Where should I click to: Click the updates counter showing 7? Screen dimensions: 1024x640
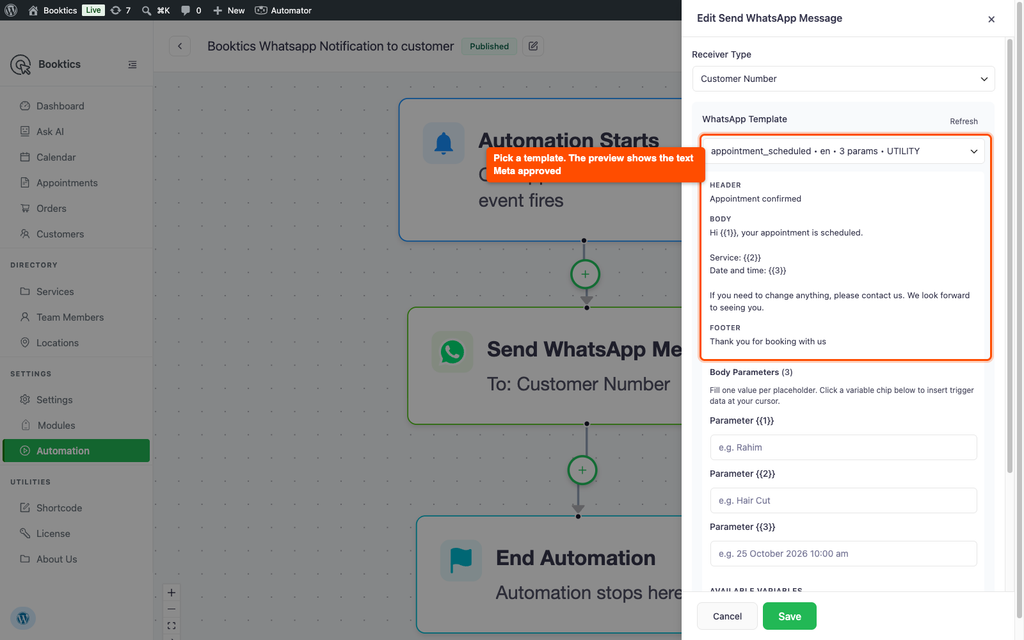point(121,10)
